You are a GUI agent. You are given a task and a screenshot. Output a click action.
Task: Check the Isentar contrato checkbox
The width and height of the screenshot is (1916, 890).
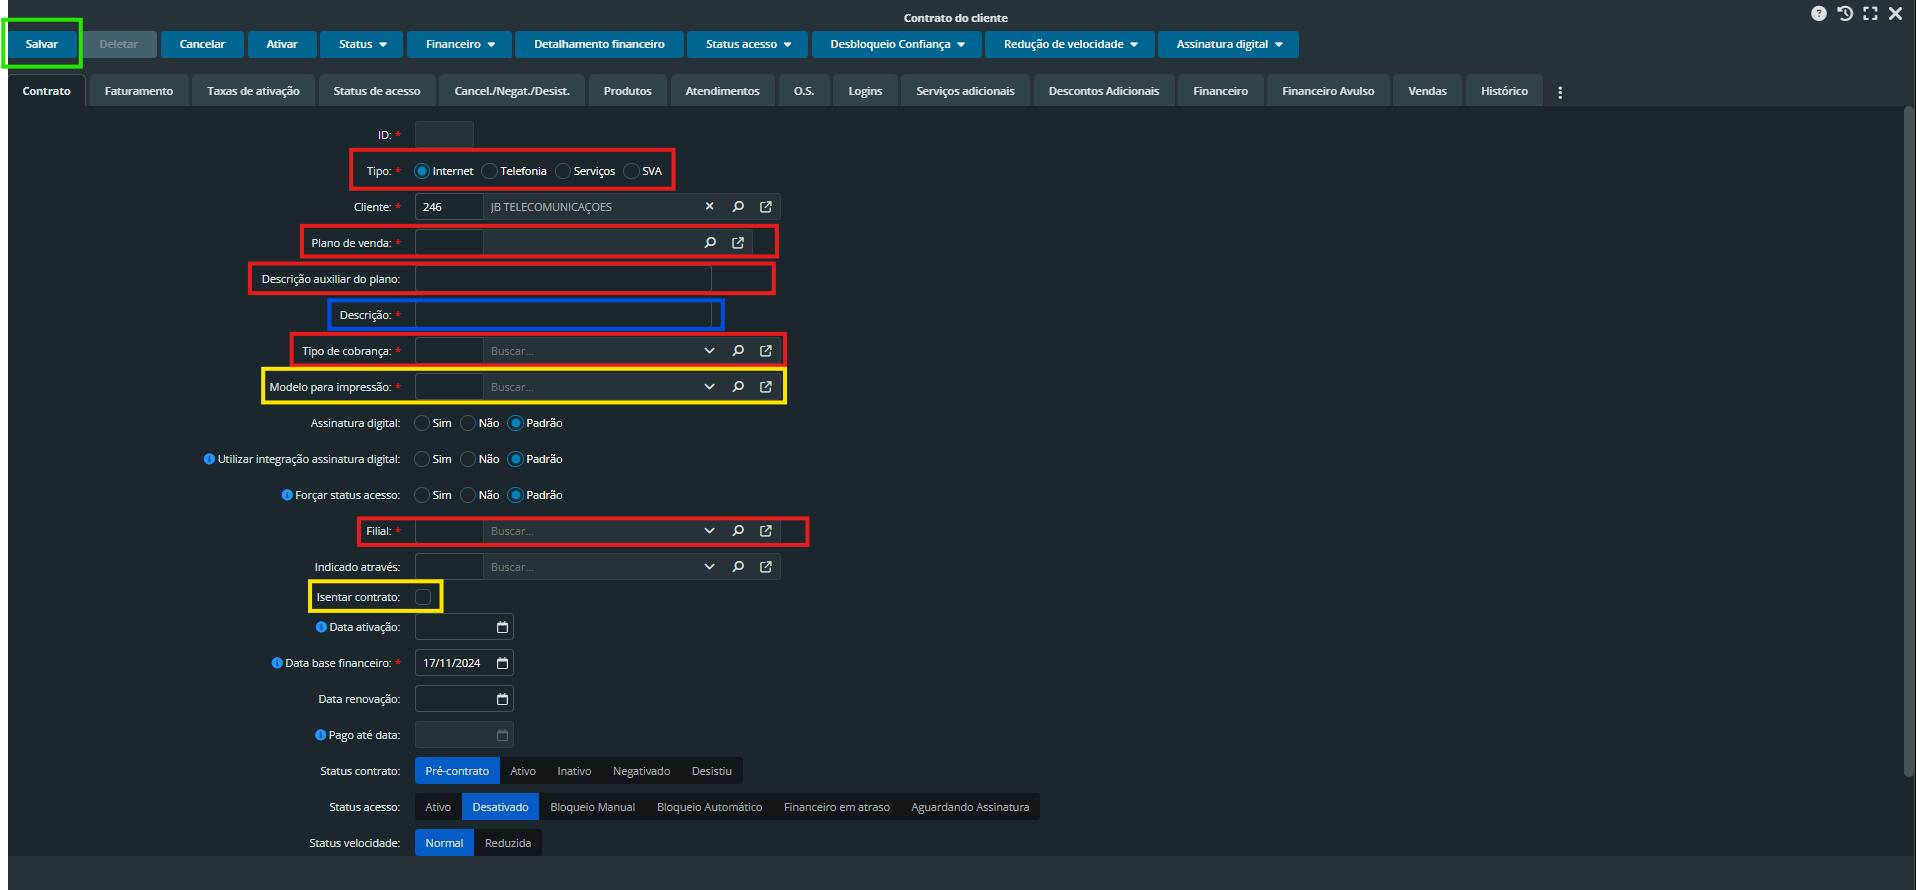tap(423, 597)
